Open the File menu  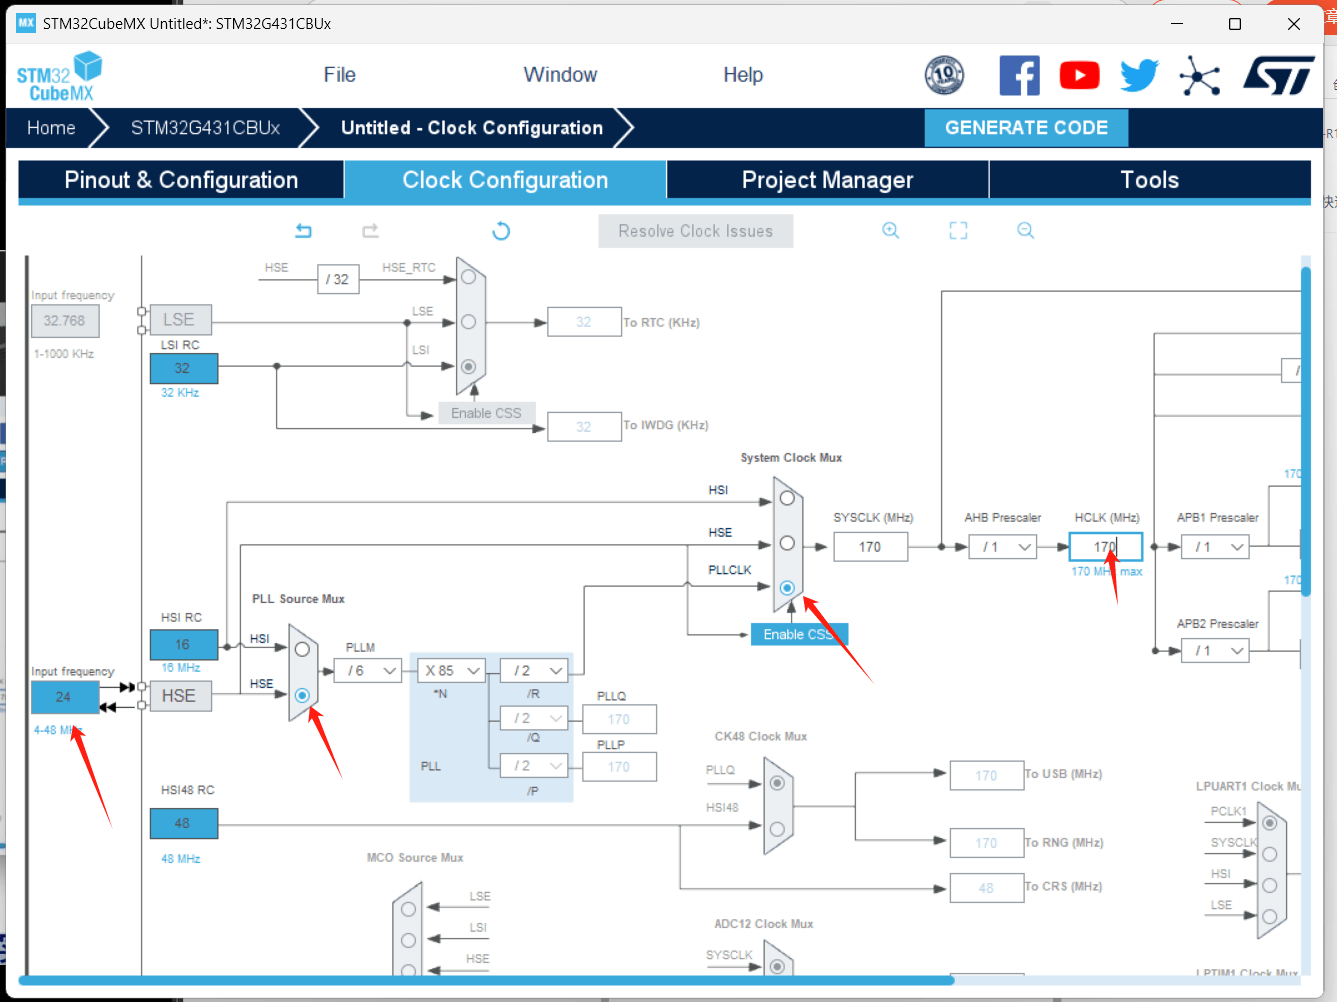pyautogui.click(x=340, y=75)
